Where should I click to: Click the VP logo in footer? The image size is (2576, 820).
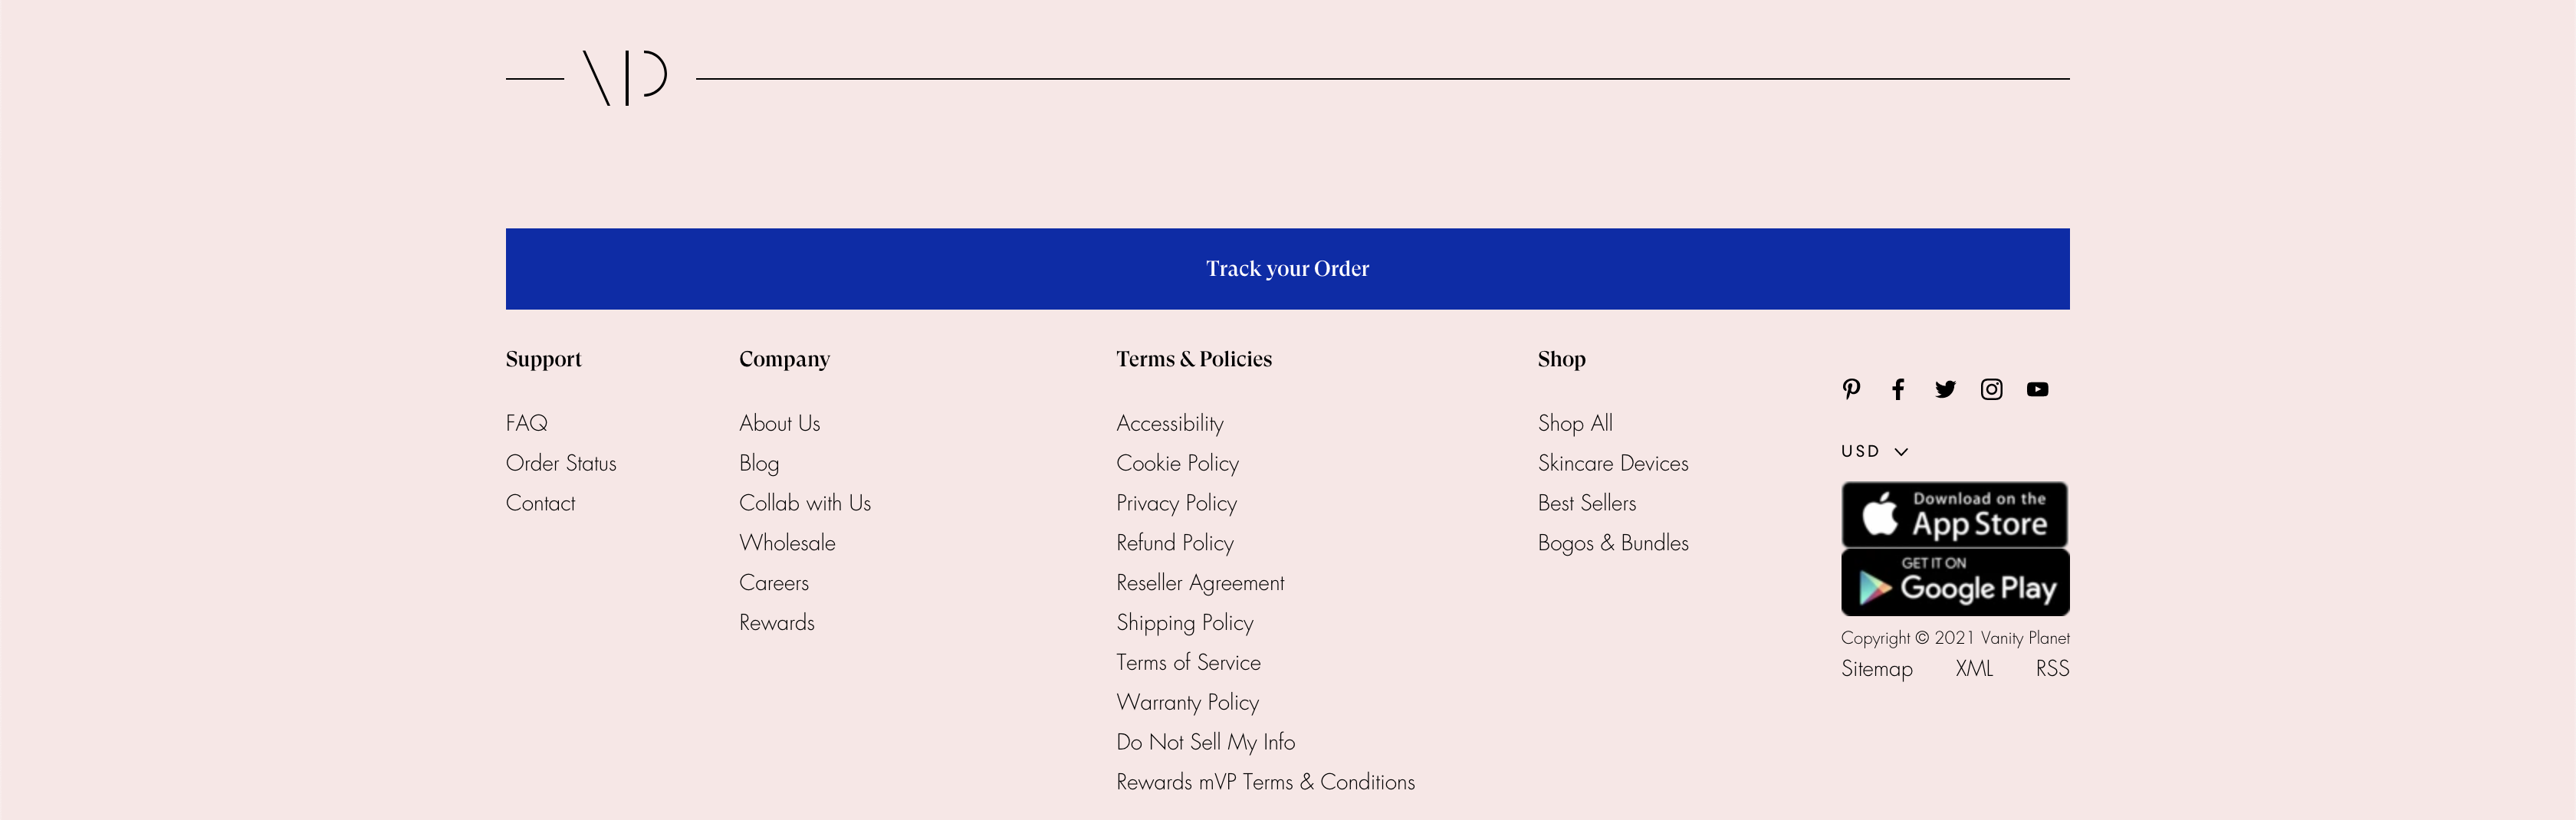625,78
